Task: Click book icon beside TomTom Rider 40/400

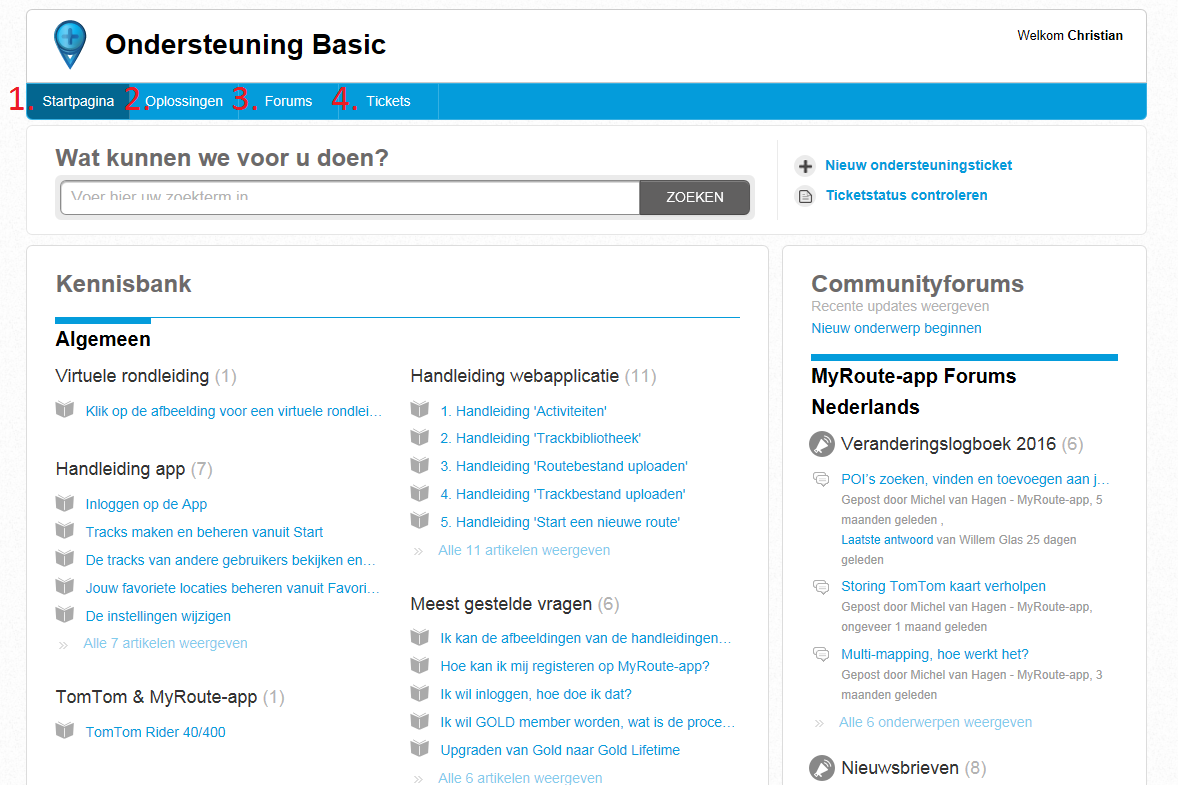Action: click(x=65, y=731)
